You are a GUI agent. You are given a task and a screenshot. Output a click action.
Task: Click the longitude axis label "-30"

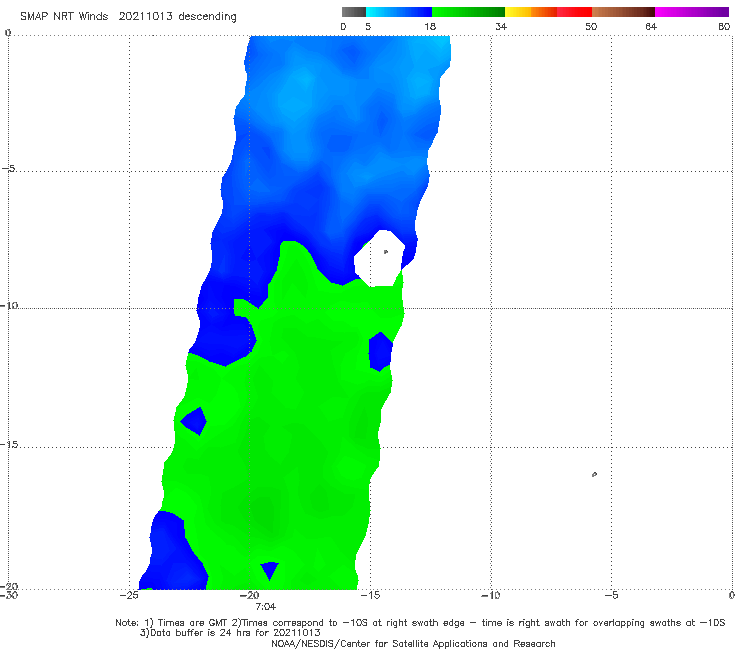click(9, 596)
